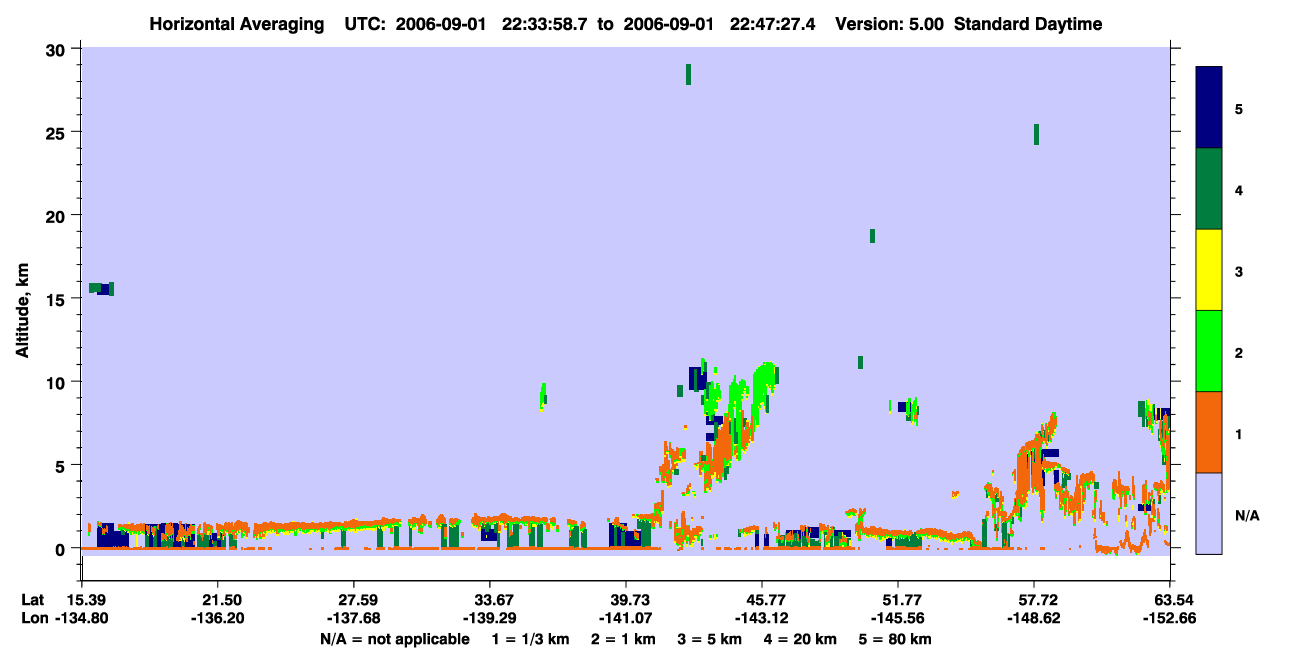This screenshot has height=667, width=1300.
Task: Click the 25 km altitude tick label
Action: tap(58, 133)
